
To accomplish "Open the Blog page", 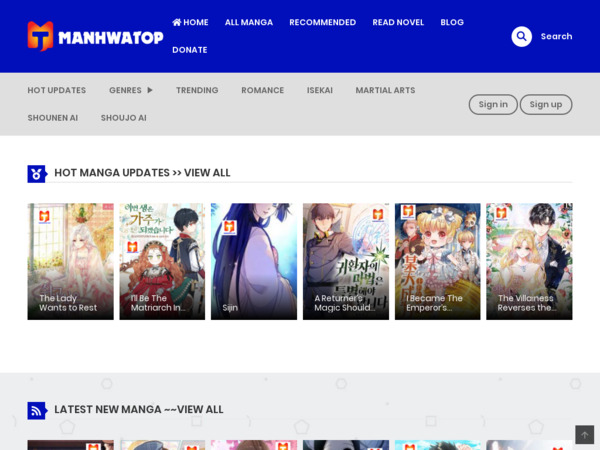I will [x=452, y=22].
